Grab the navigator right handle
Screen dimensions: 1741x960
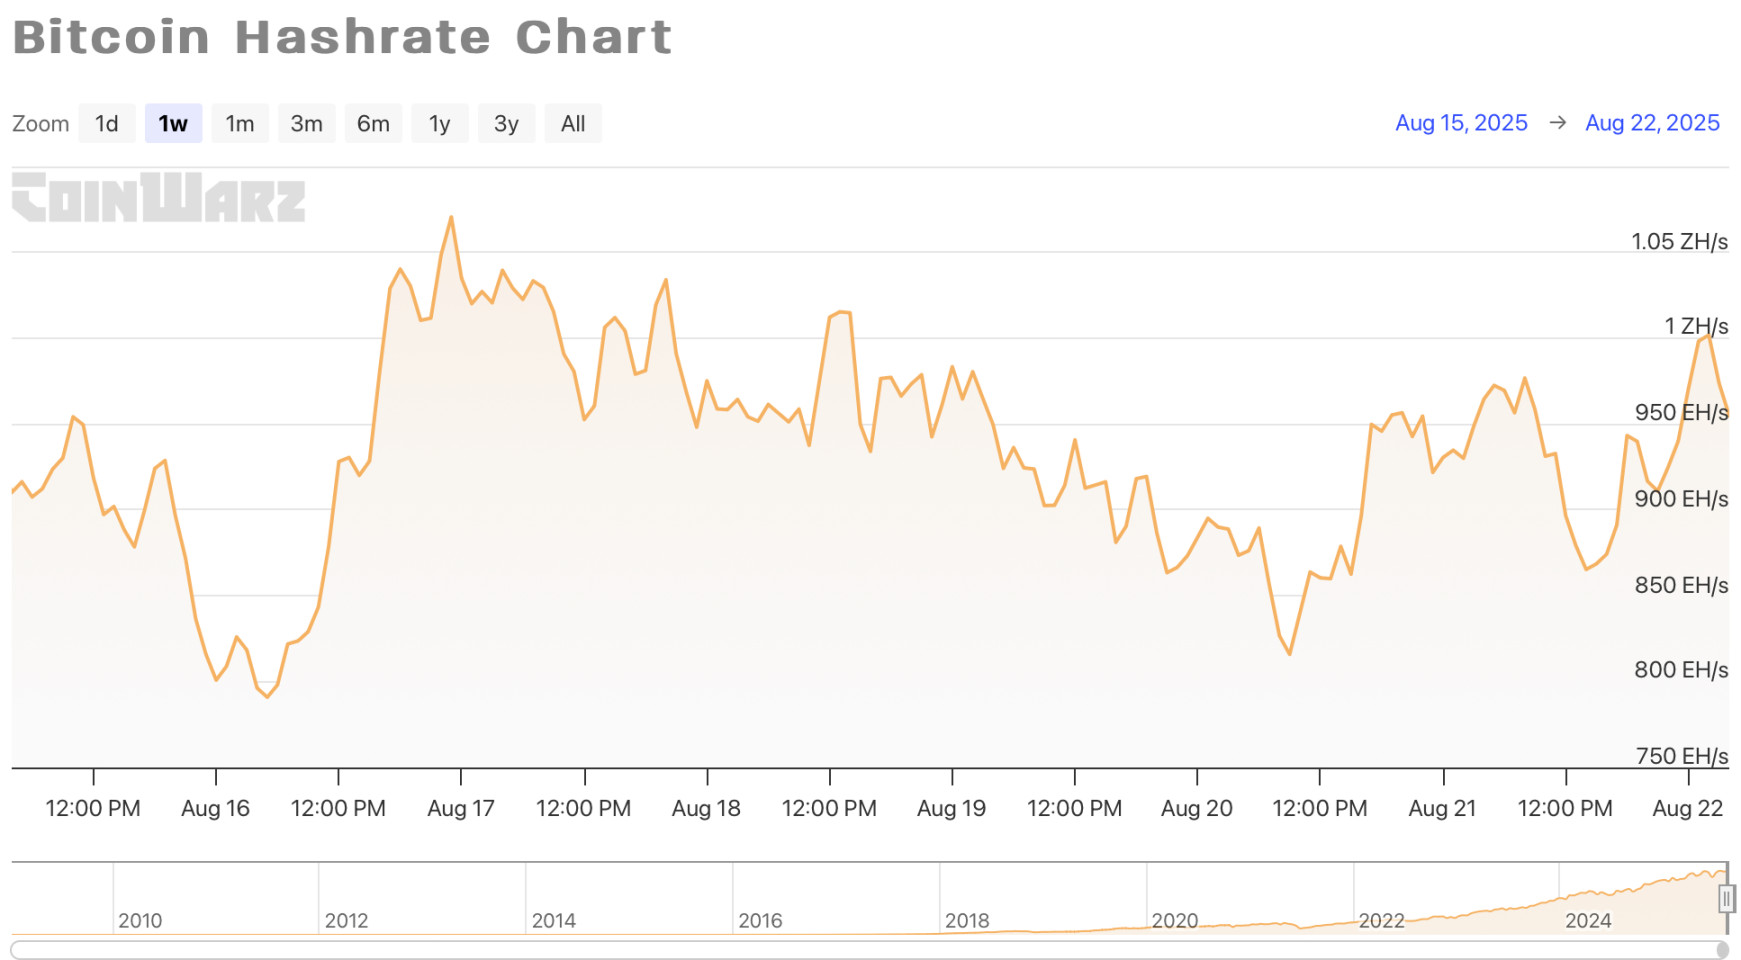point(1726,899)
